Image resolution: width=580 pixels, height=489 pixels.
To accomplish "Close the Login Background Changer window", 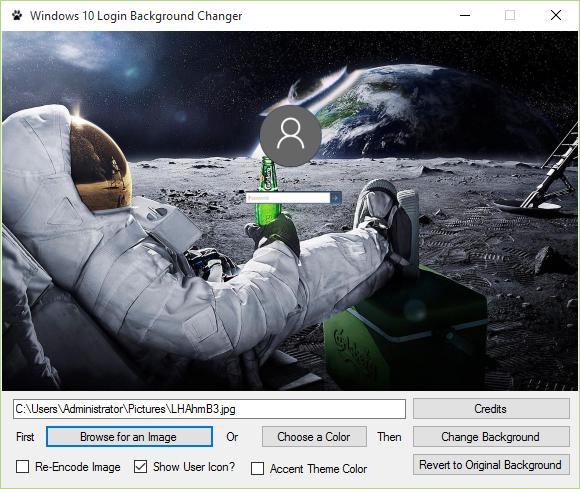I will click(556, 15).
